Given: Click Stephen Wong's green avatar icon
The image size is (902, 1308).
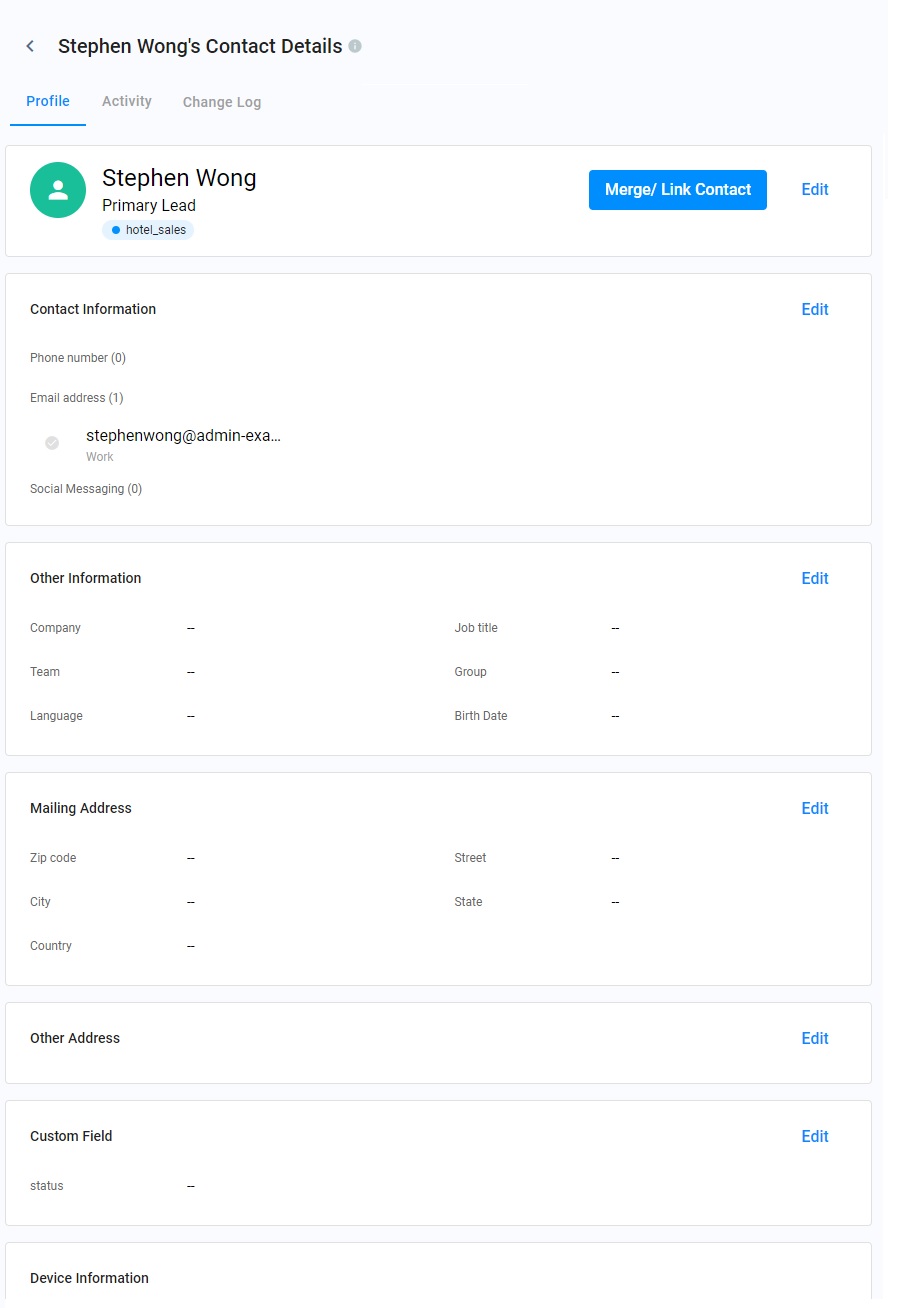Looking at the screenshot, I should (x=58, y=190).
